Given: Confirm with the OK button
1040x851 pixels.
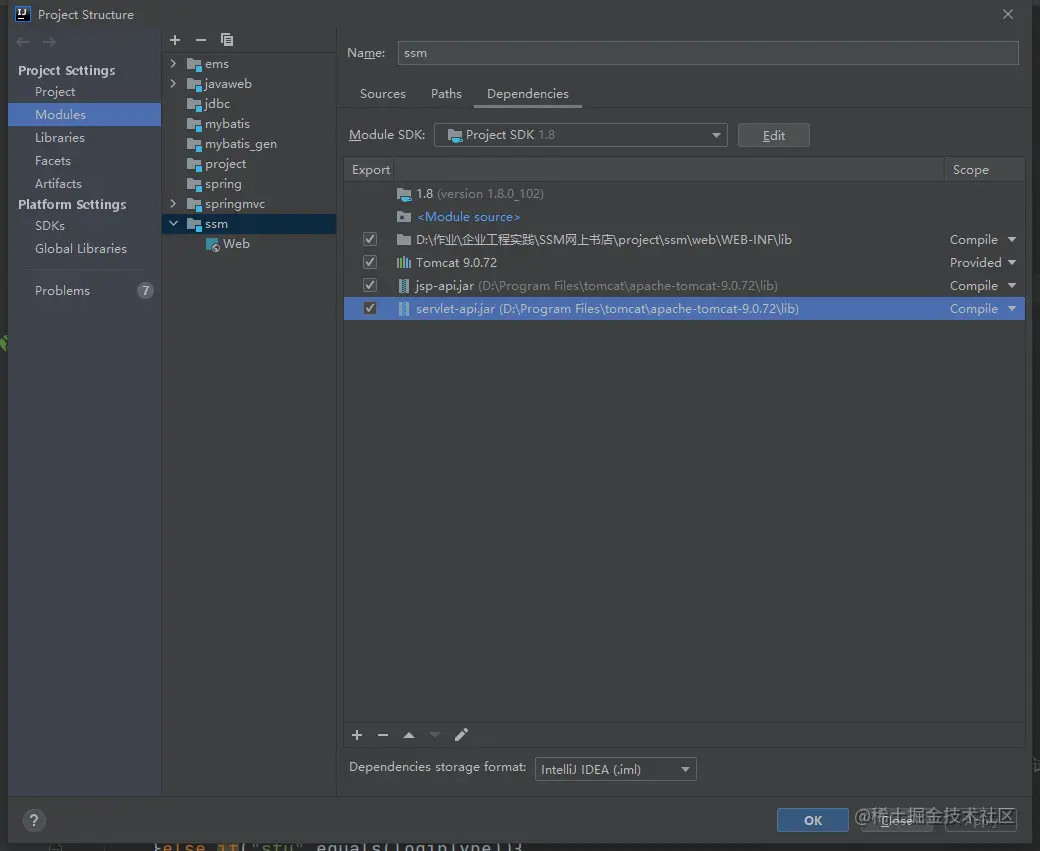Looking at the screenshot, I should coord(812,820).
